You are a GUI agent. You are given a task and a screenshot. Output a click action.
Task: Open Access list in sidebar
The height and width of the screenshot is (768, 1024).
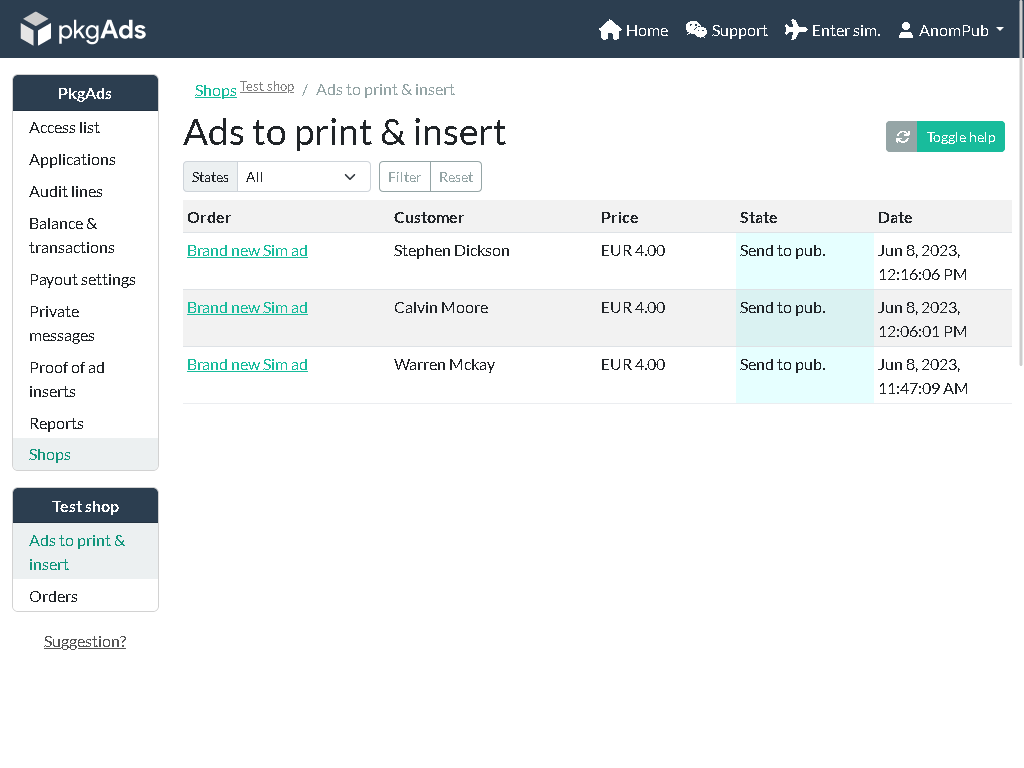coord(65,128)
